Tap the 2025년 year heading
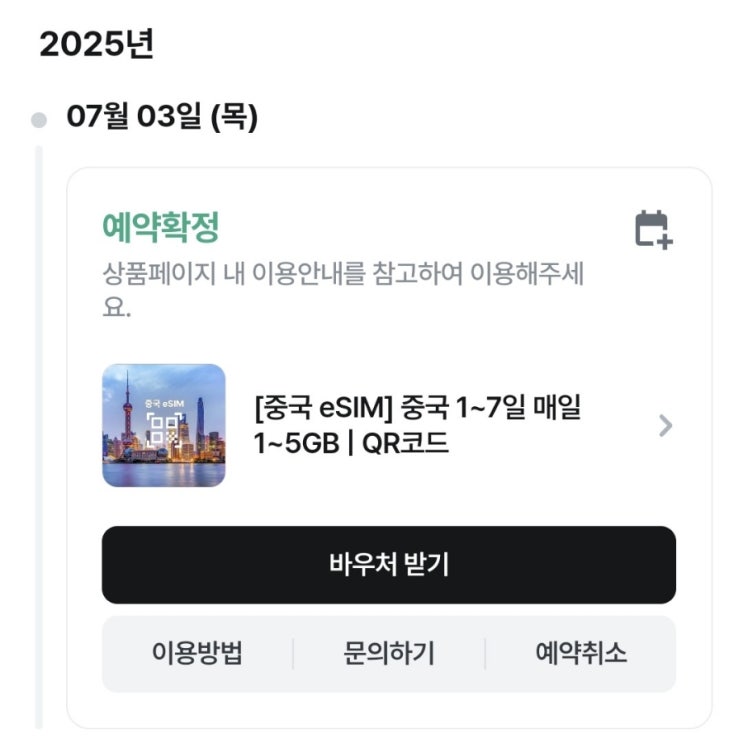The height and width of the screenshot is (743, 743). coord(97,45)
